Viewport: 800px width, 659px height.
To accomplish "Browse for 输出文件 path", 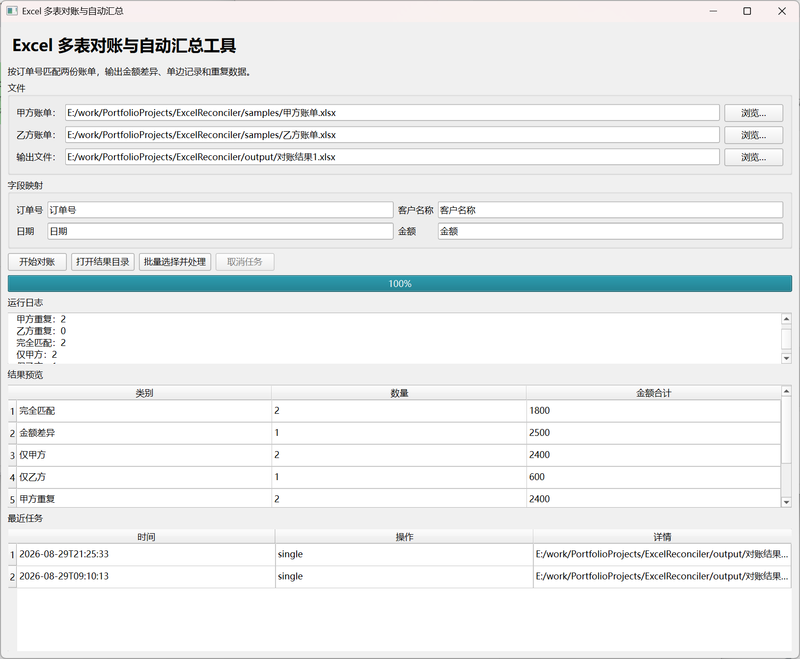I will point(753,157).
